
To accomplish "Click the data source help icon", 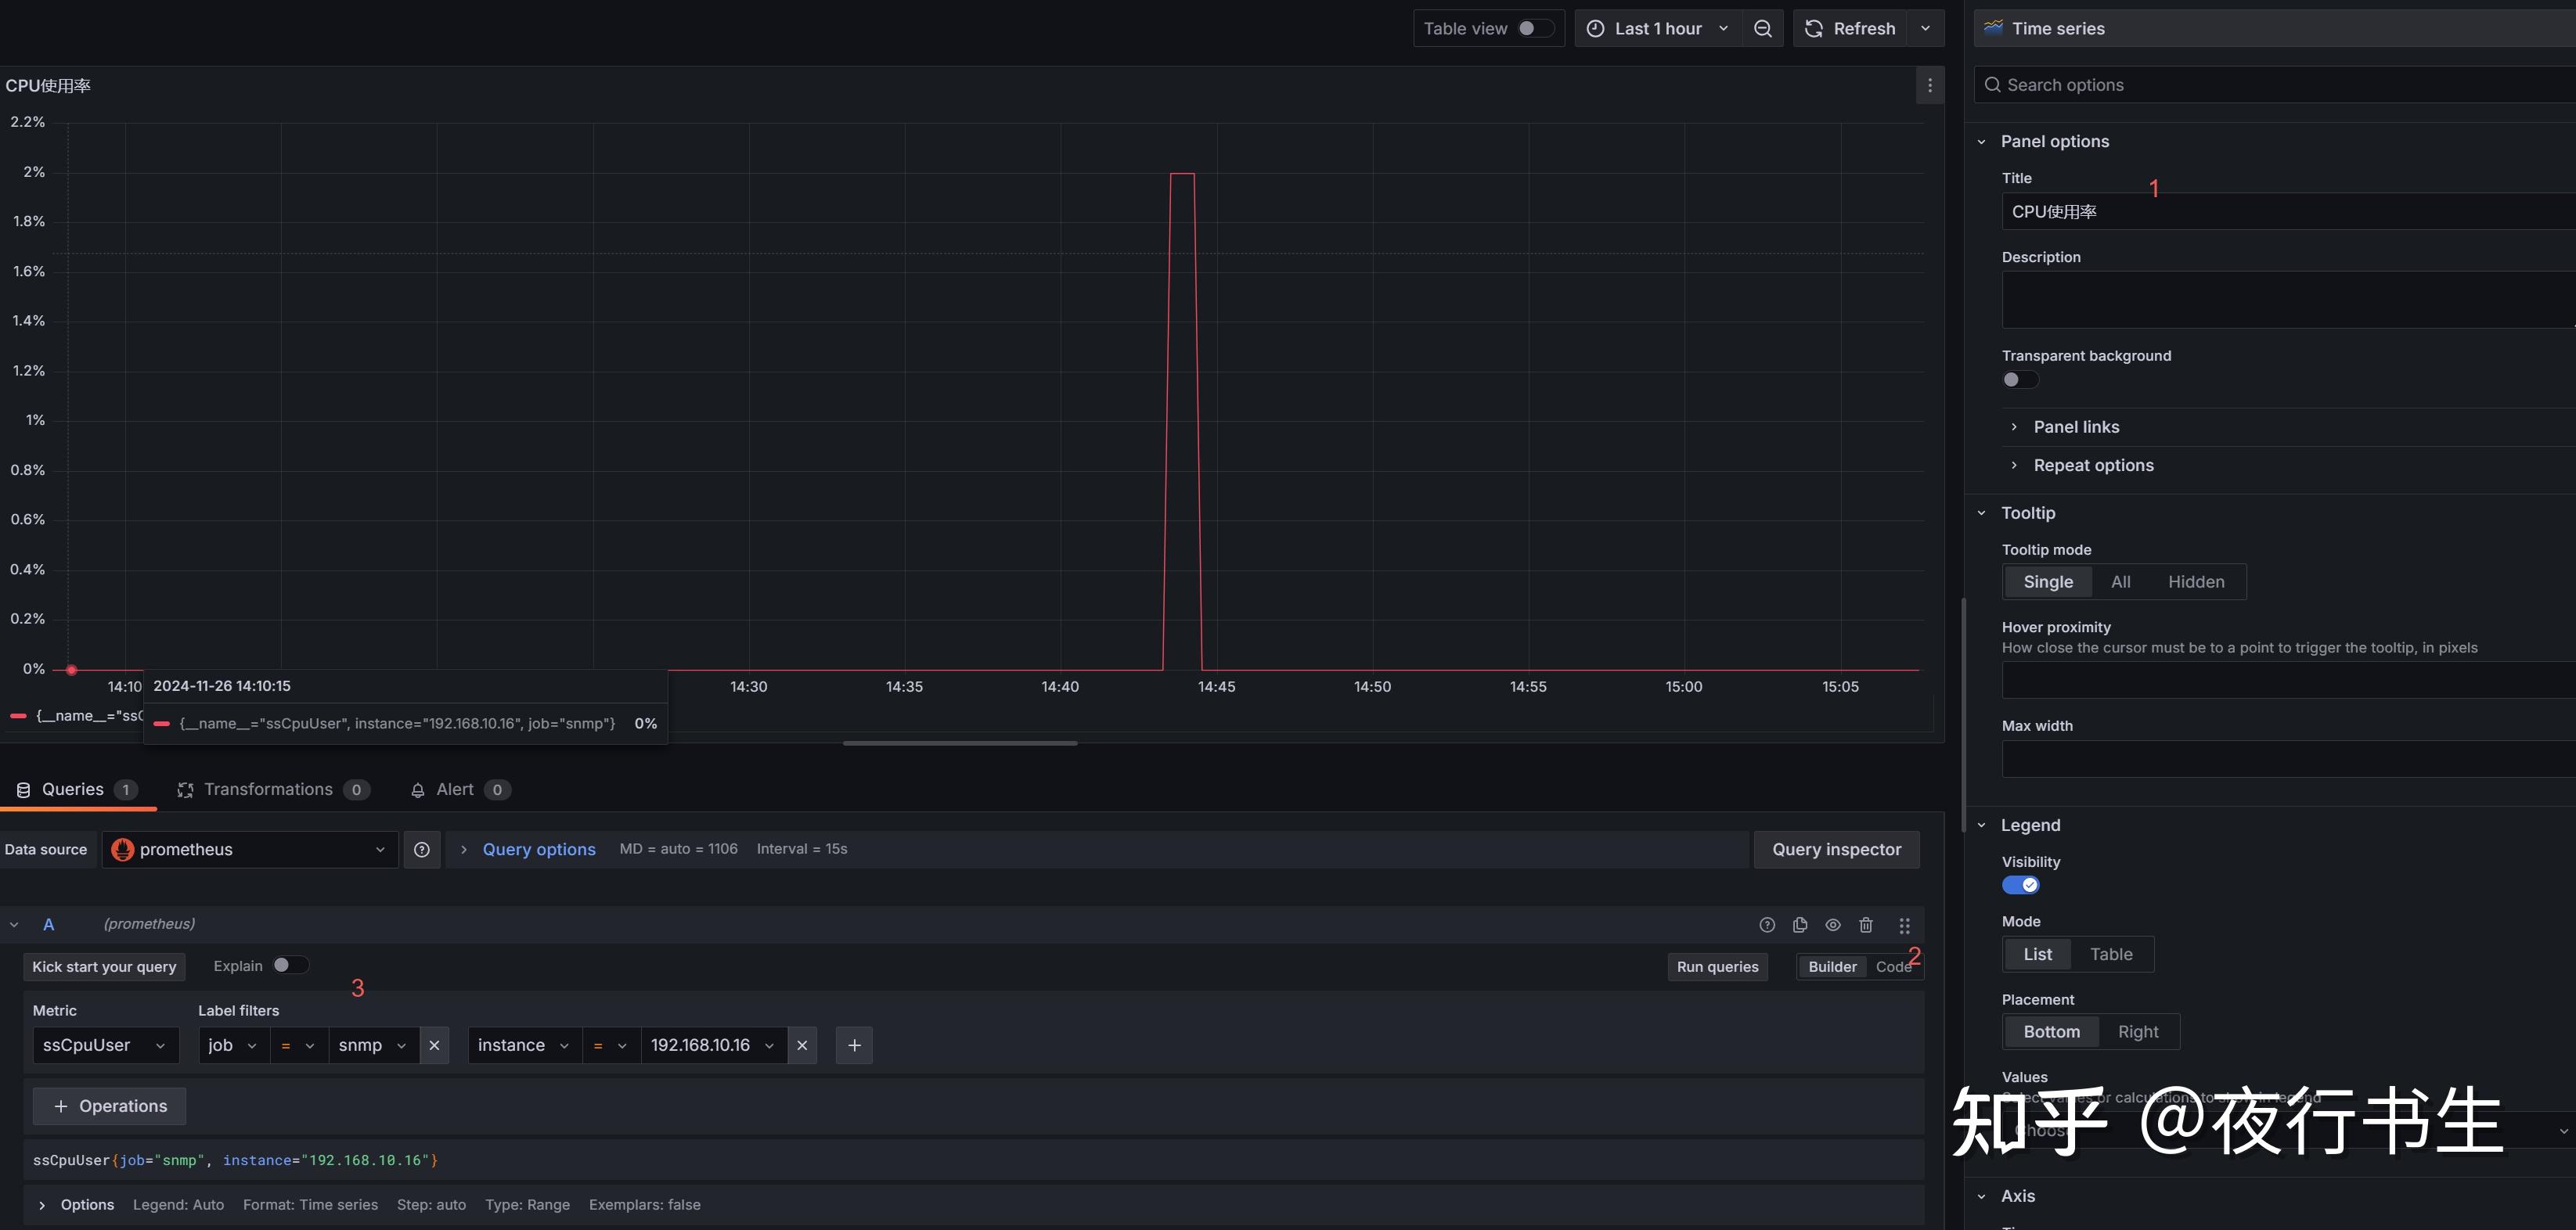I will pos(422,850).
